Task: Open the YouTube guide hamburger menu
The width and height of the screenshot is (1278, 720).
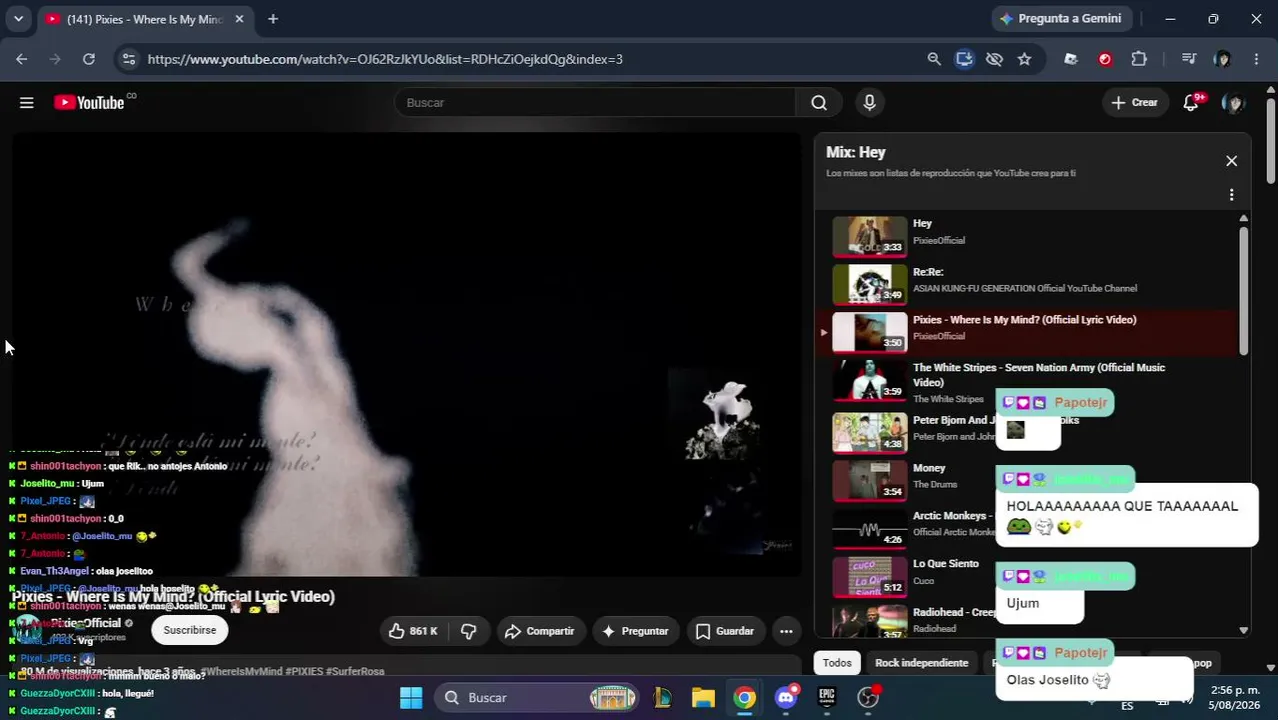Action: pyautogui.click(x=27, y=102)
